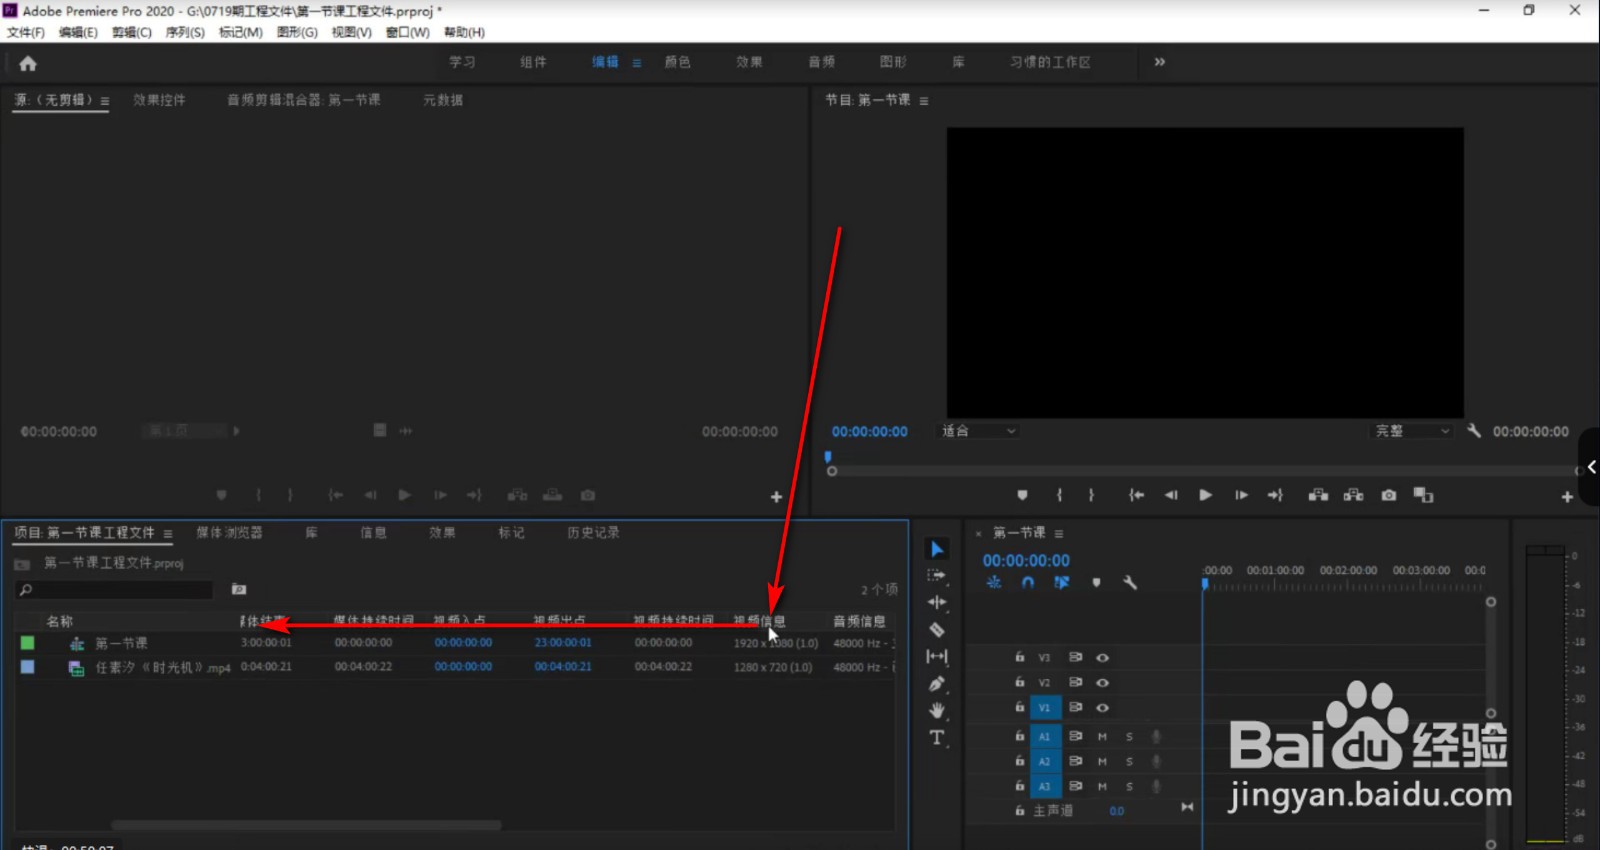The width and height of the screenshot is (1600, 850).
Task: Click Go to Out in the Program monitor
Action: pyautogui.click(x=1275, y=495)
